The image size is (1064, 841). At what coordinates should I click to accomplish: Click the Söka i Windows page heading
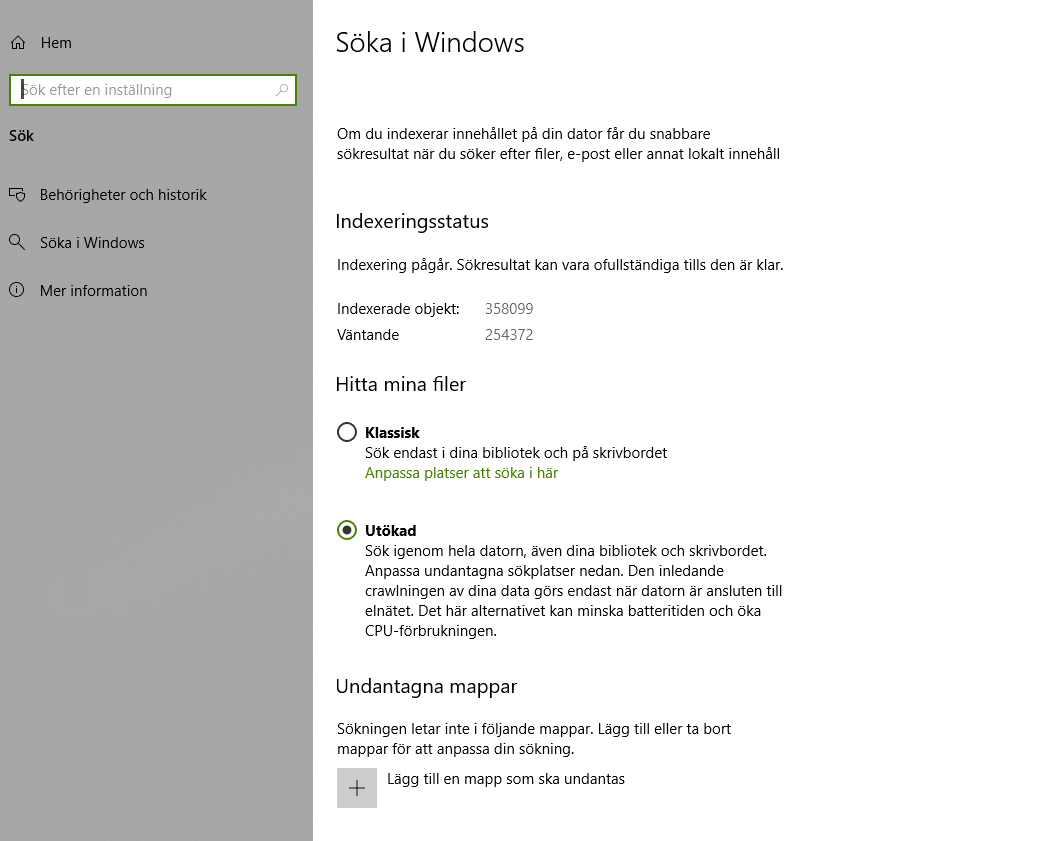(x=430, y=42)
